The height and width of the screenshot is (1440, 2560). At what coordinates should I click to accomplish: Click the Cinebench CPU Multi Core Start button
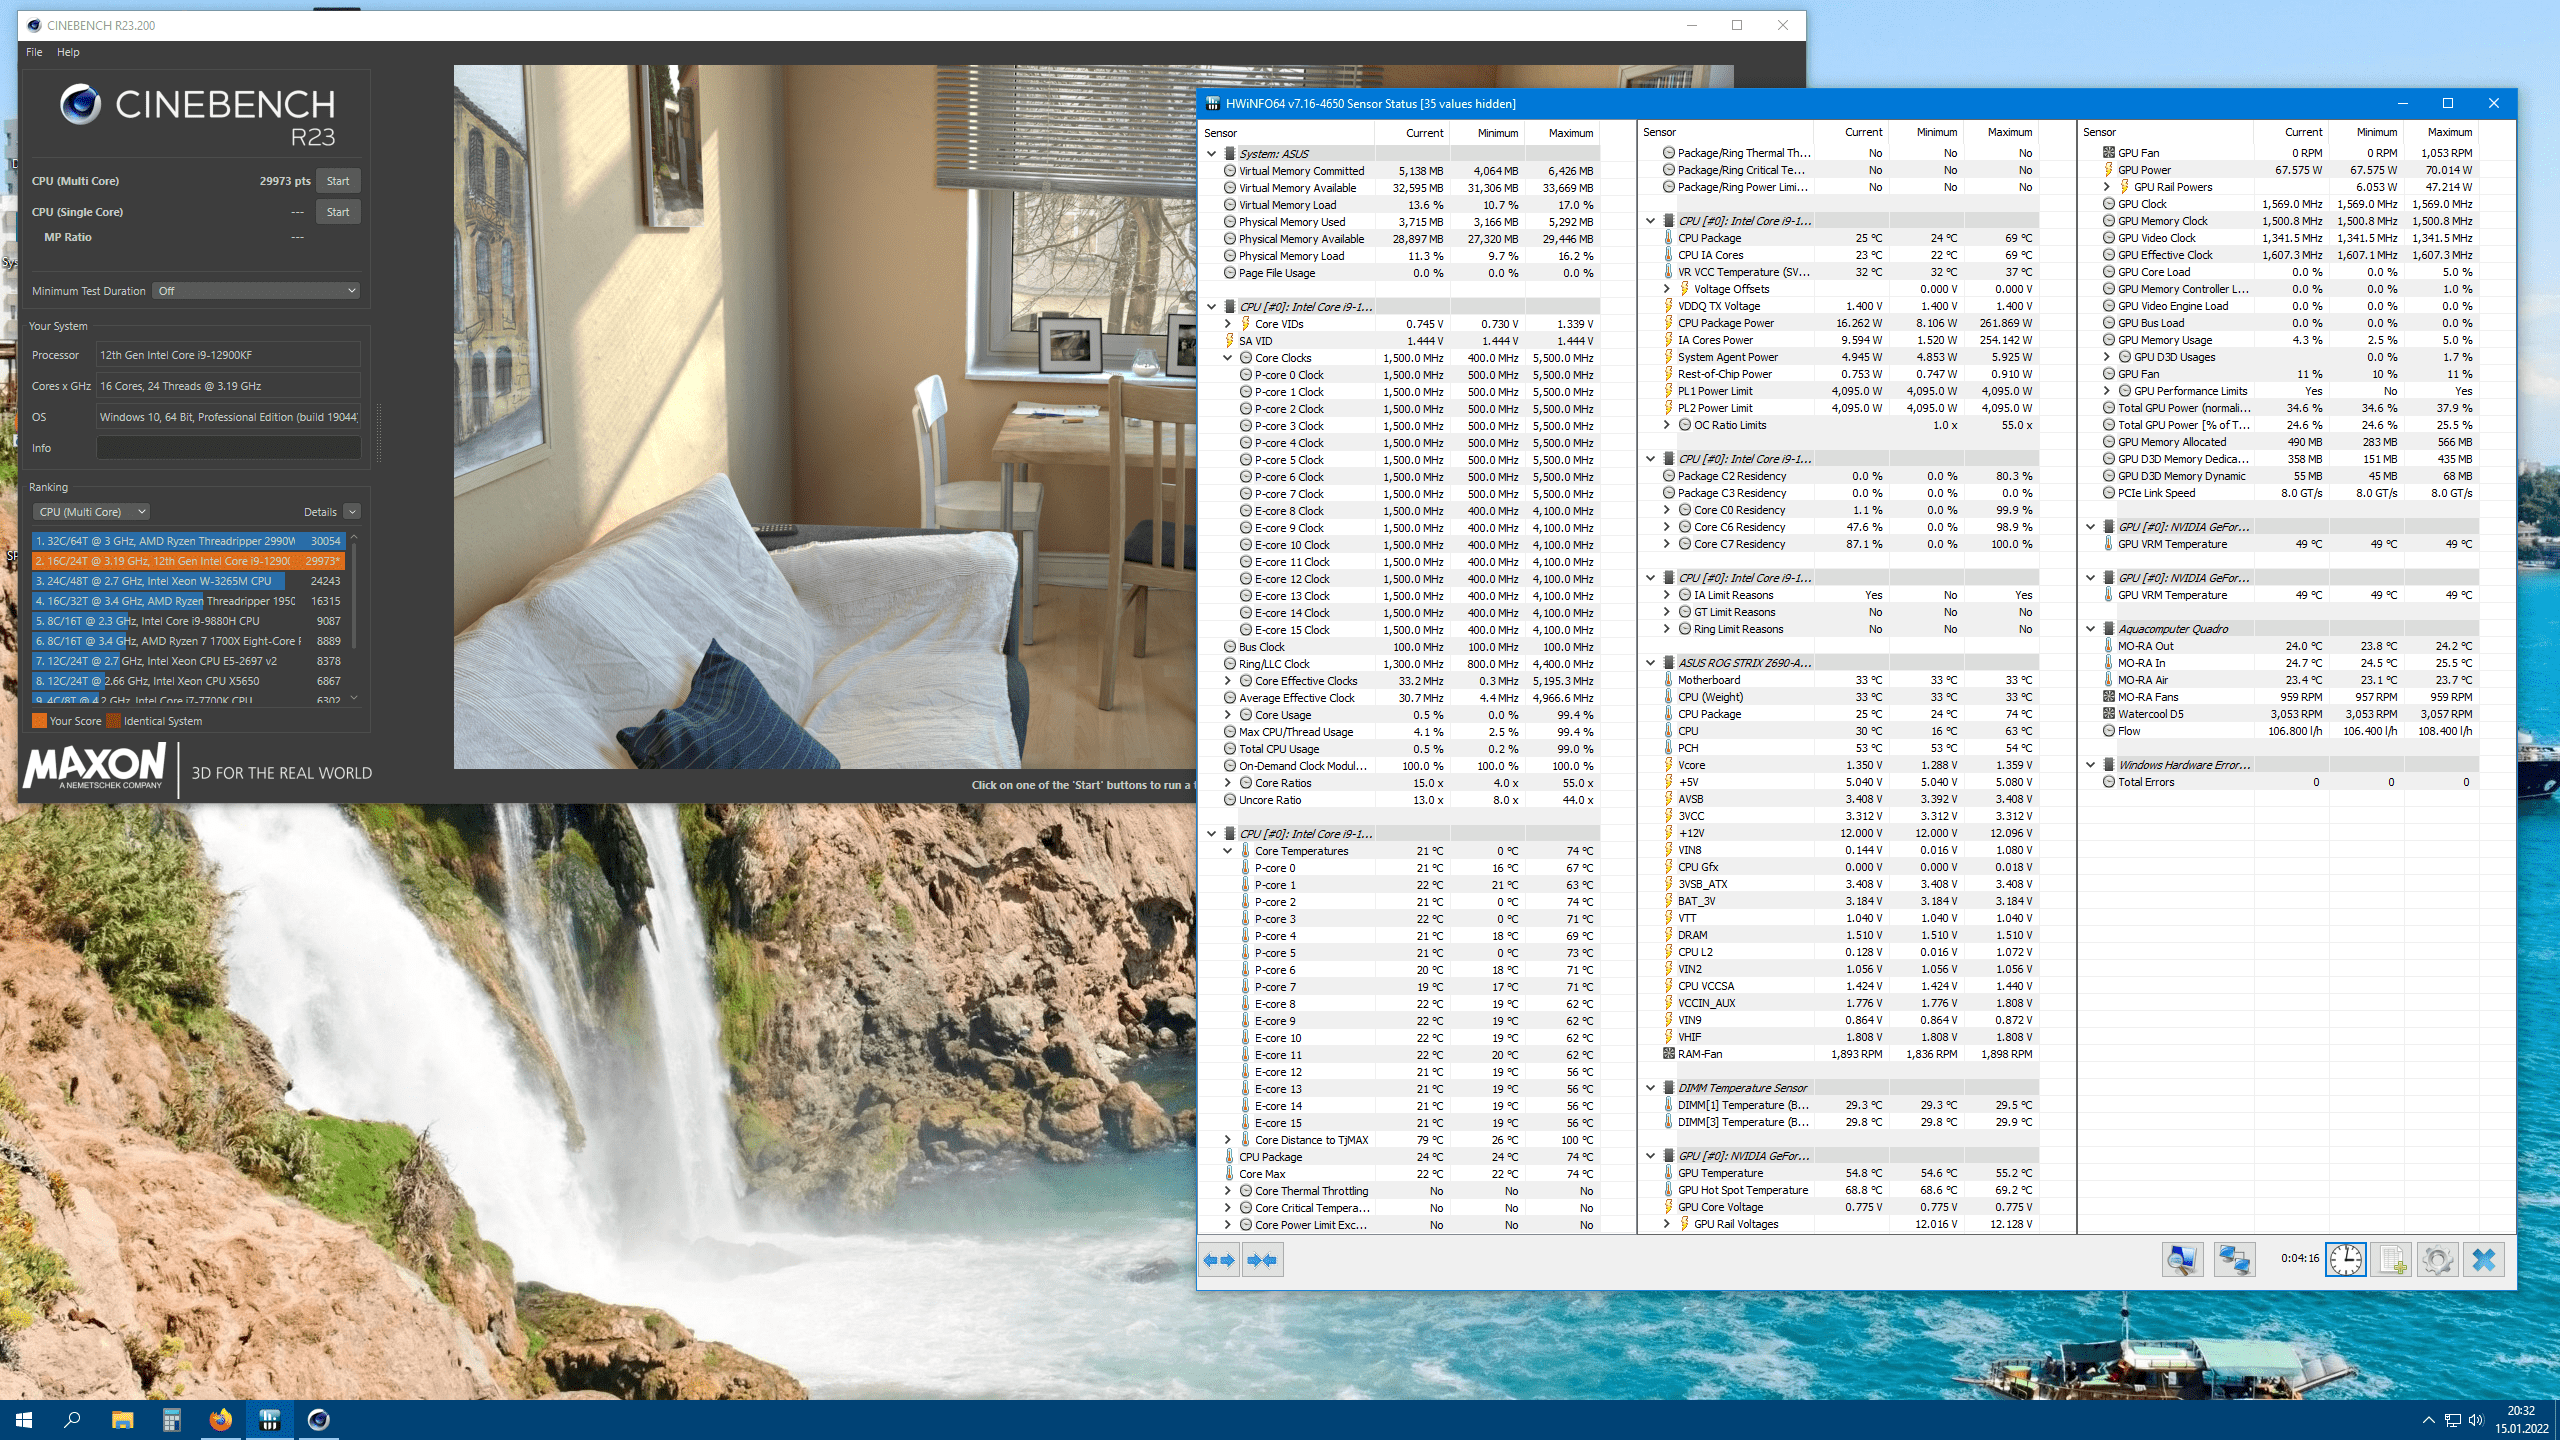coord(336,181)
